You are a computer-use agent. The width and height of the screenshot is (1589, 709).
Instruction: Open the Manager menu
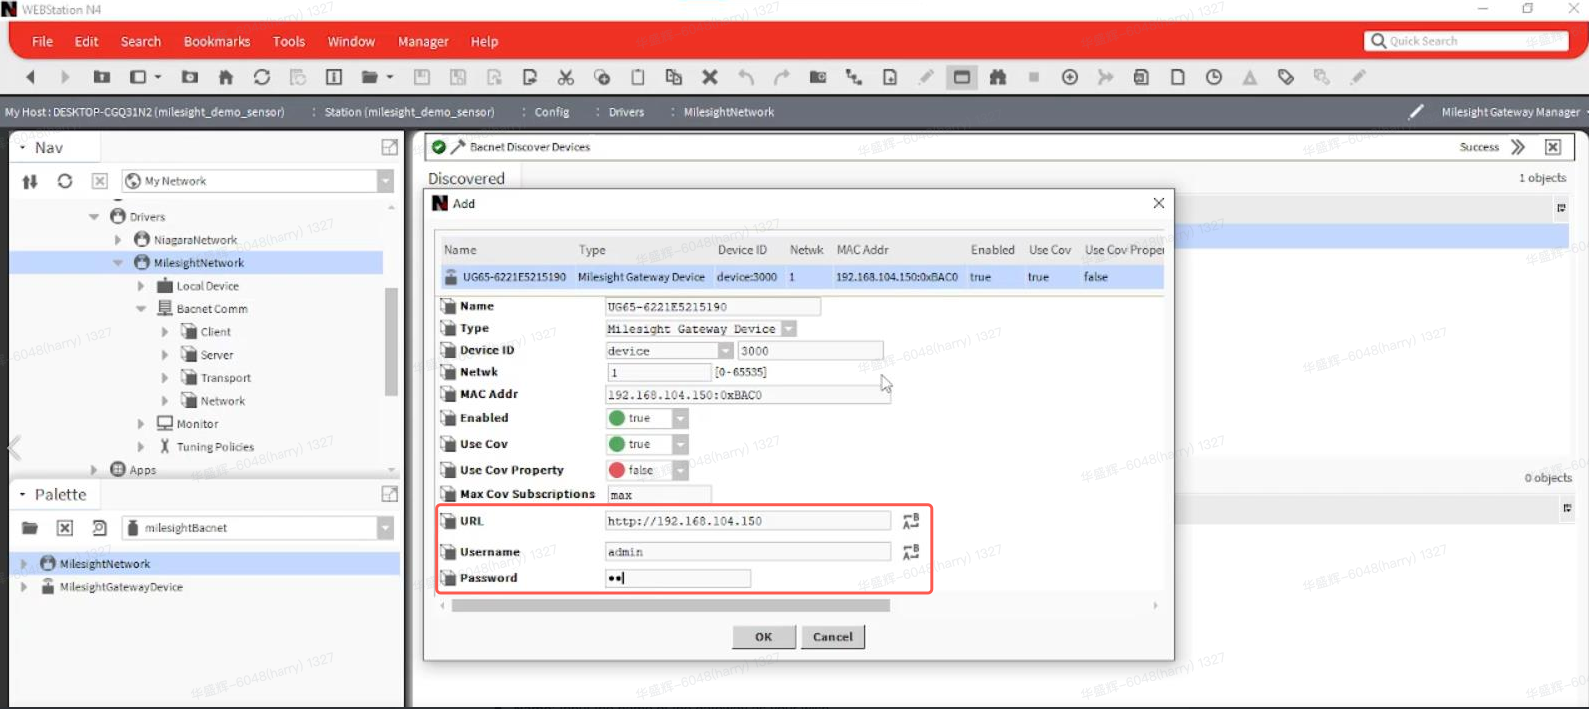[x=423, y=42]
